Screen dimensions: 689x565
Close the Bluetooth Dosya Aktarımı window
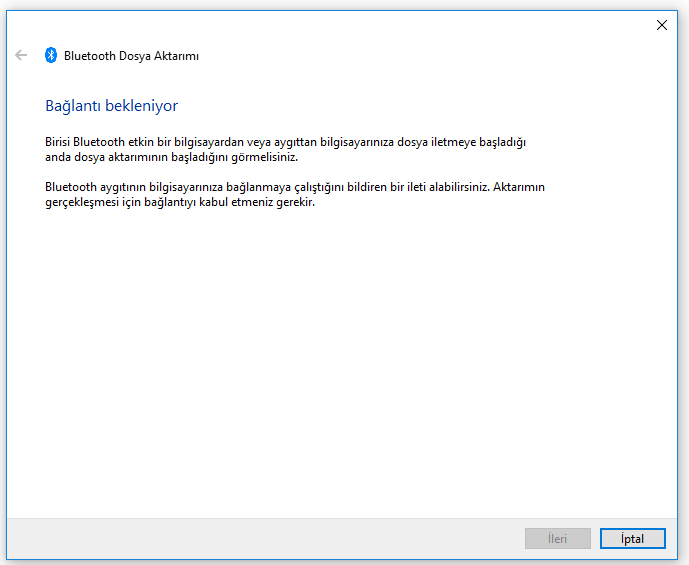click(661, 25)
